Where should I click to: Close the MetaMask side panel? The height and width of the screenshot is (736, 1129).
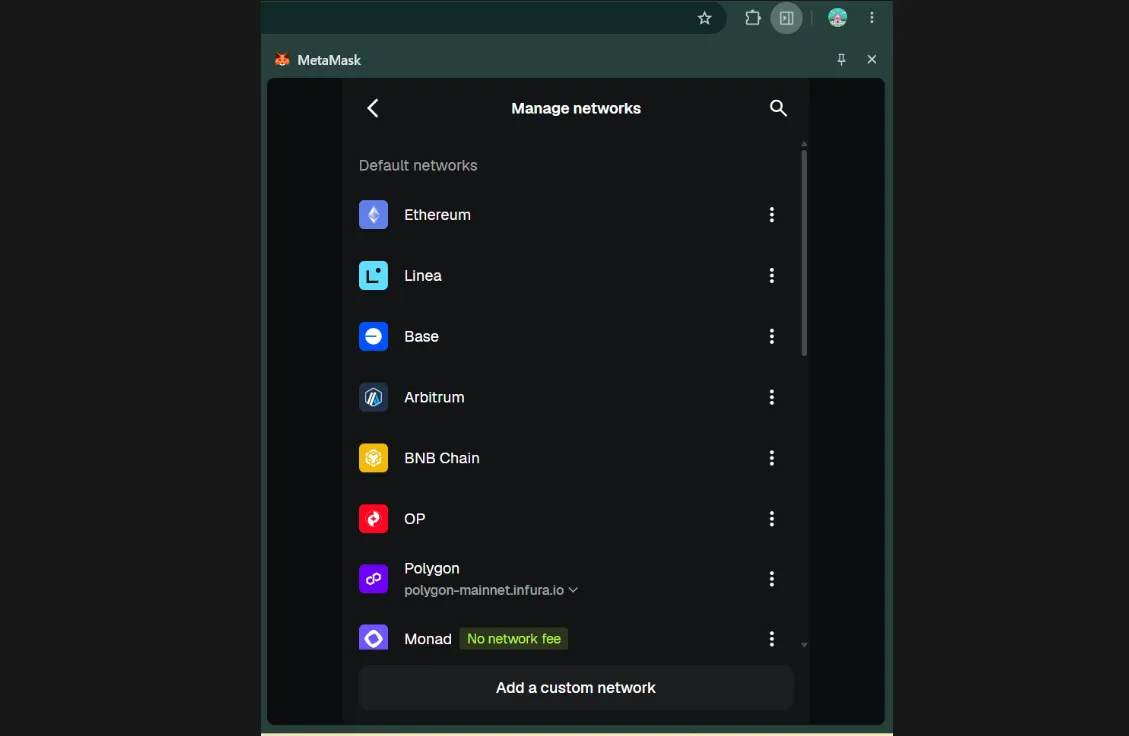tap(871, 60)
